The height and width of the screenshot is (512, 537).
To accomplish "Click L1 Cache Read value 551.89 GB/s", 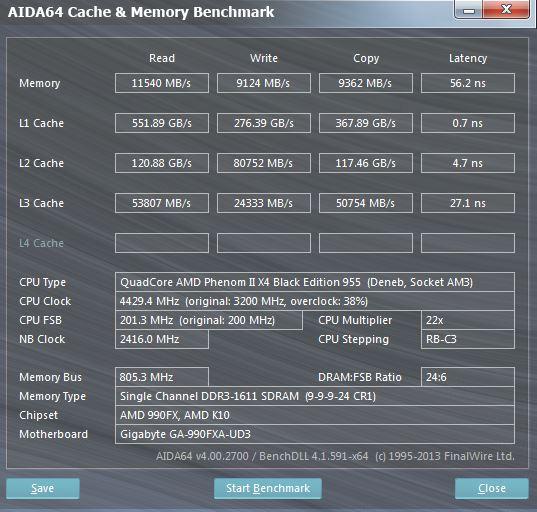I will pyautogui.click(x=162, y=123).
